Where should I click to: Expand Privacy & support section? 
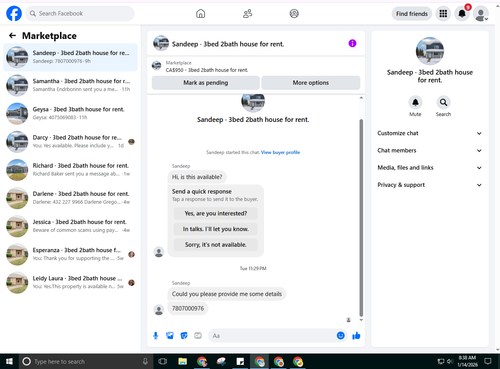tap(430, 185)
